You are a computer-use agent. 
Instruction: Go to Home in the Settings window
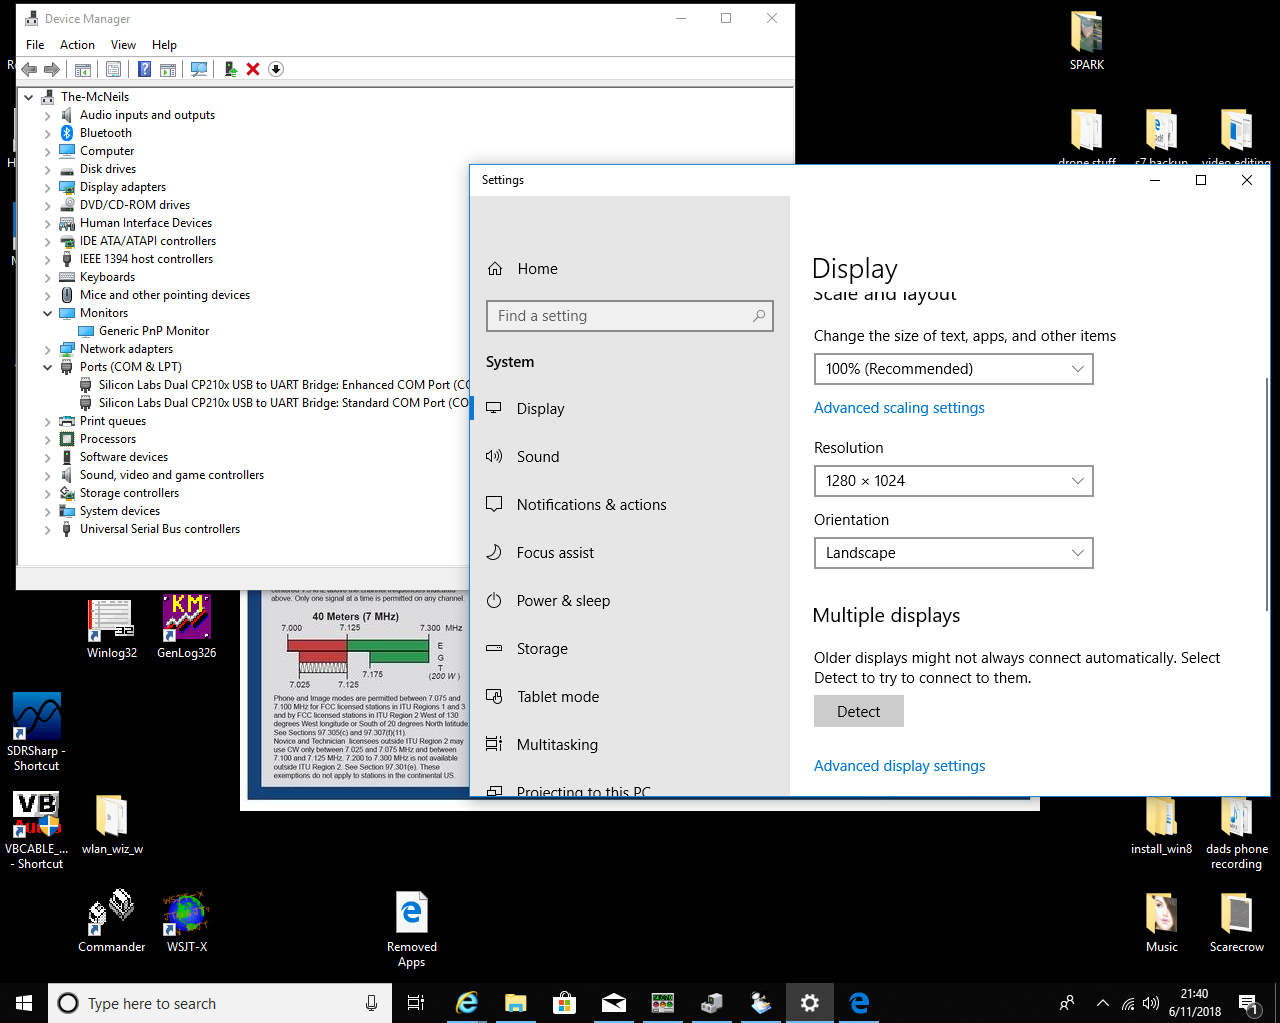click(x=630, y=269)
